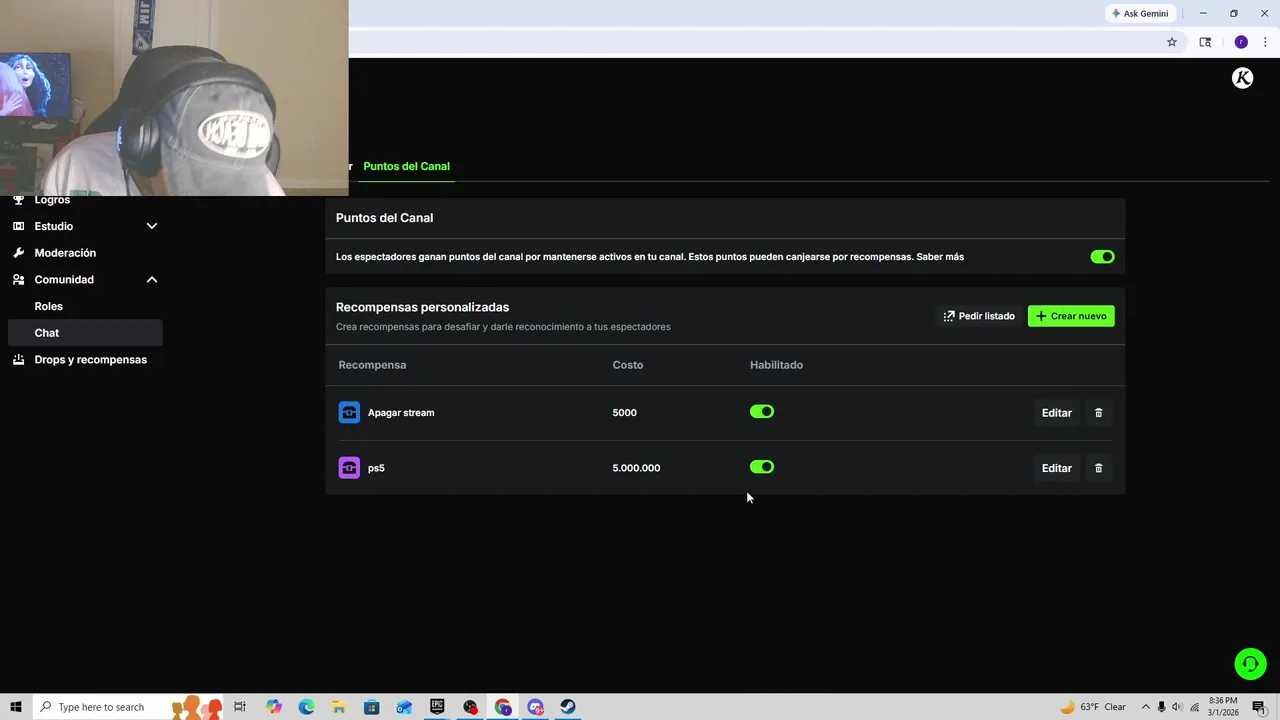Bookmark this page with the star icon
1280x720 pixels.
(x=1172, y=42)
